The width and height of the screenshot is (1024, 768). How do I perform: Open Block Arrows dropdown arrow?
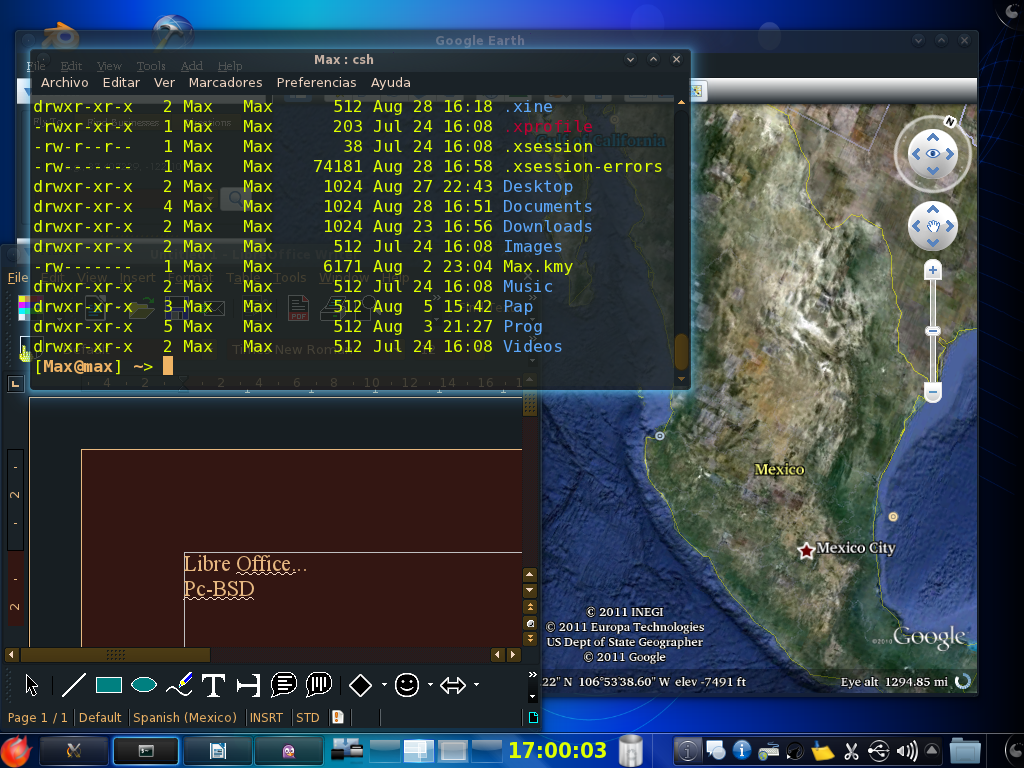coord(477,685)
